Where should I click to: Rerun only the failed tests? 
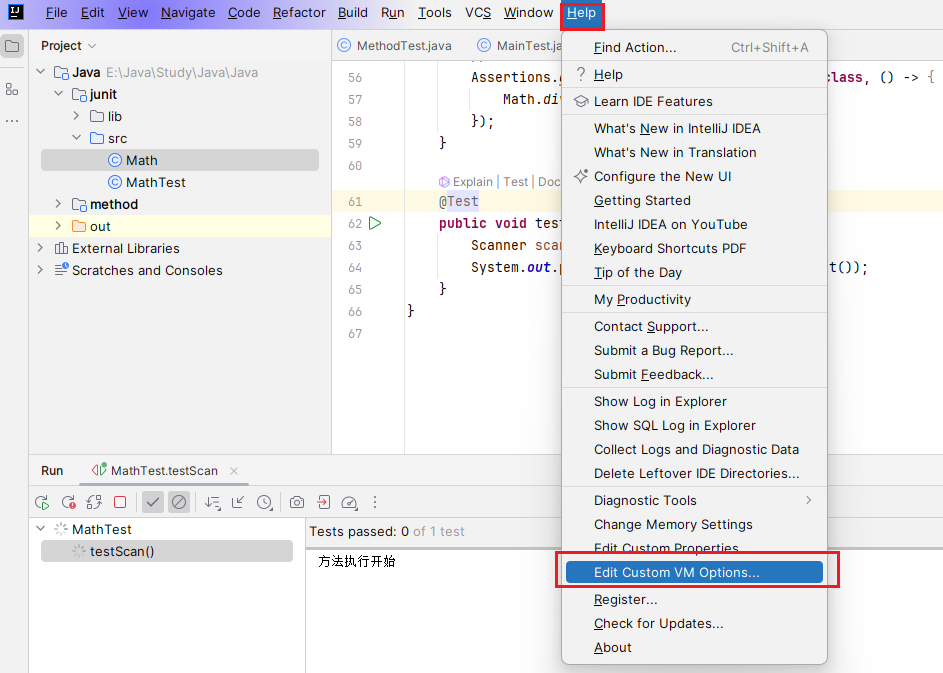click(68, 502)
